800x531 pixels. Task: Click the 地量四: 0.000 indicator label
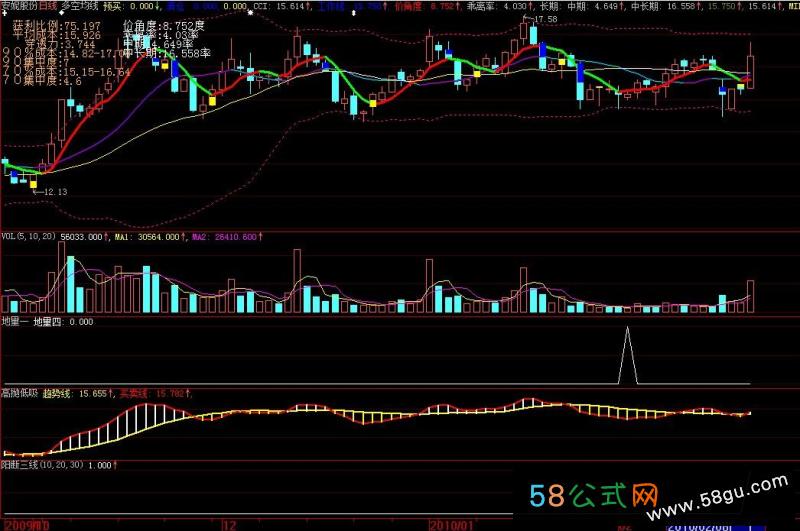click(63, 322)
